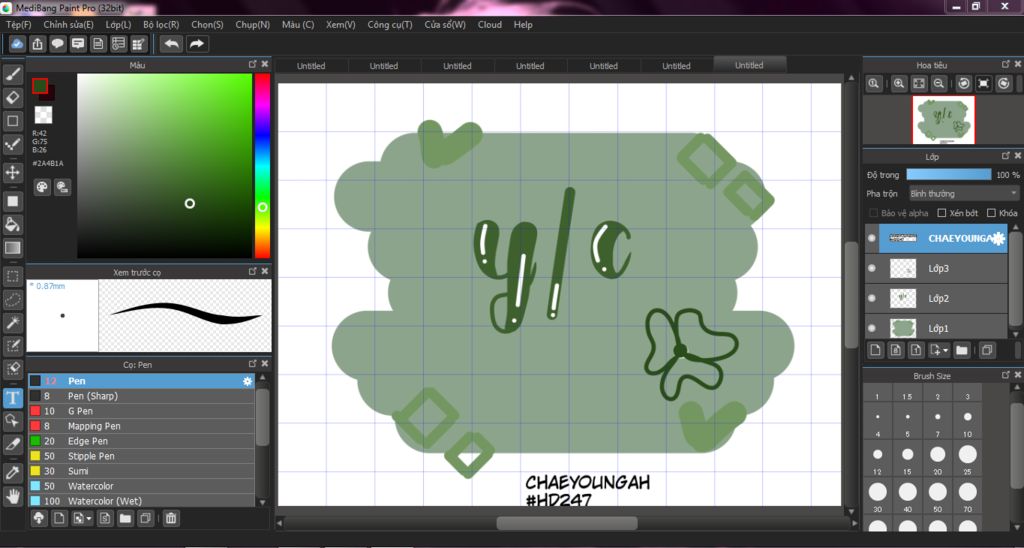Open Pen brush settings gear

(247, 381)
